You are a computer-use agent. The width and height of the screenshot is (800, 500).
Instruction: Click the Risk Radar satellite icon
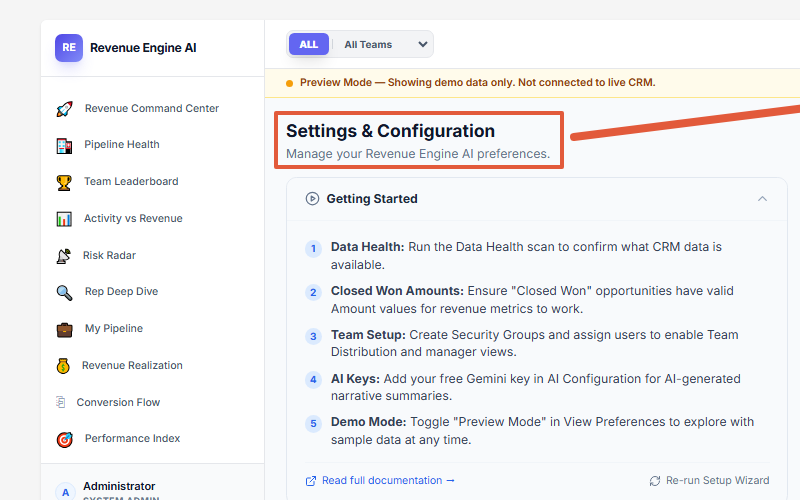64,256
